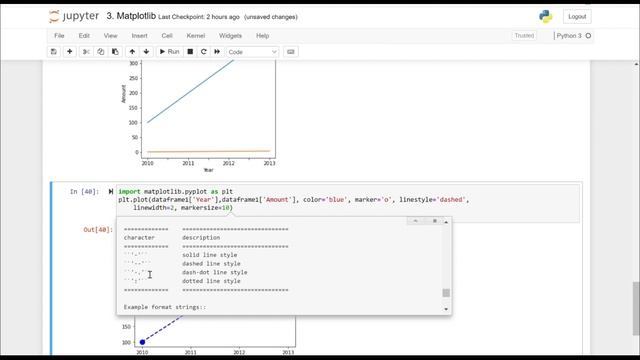Click the tooltip scrollbar up arrow
The width and height of the screenshot is (640, 360).
(446, 222)
